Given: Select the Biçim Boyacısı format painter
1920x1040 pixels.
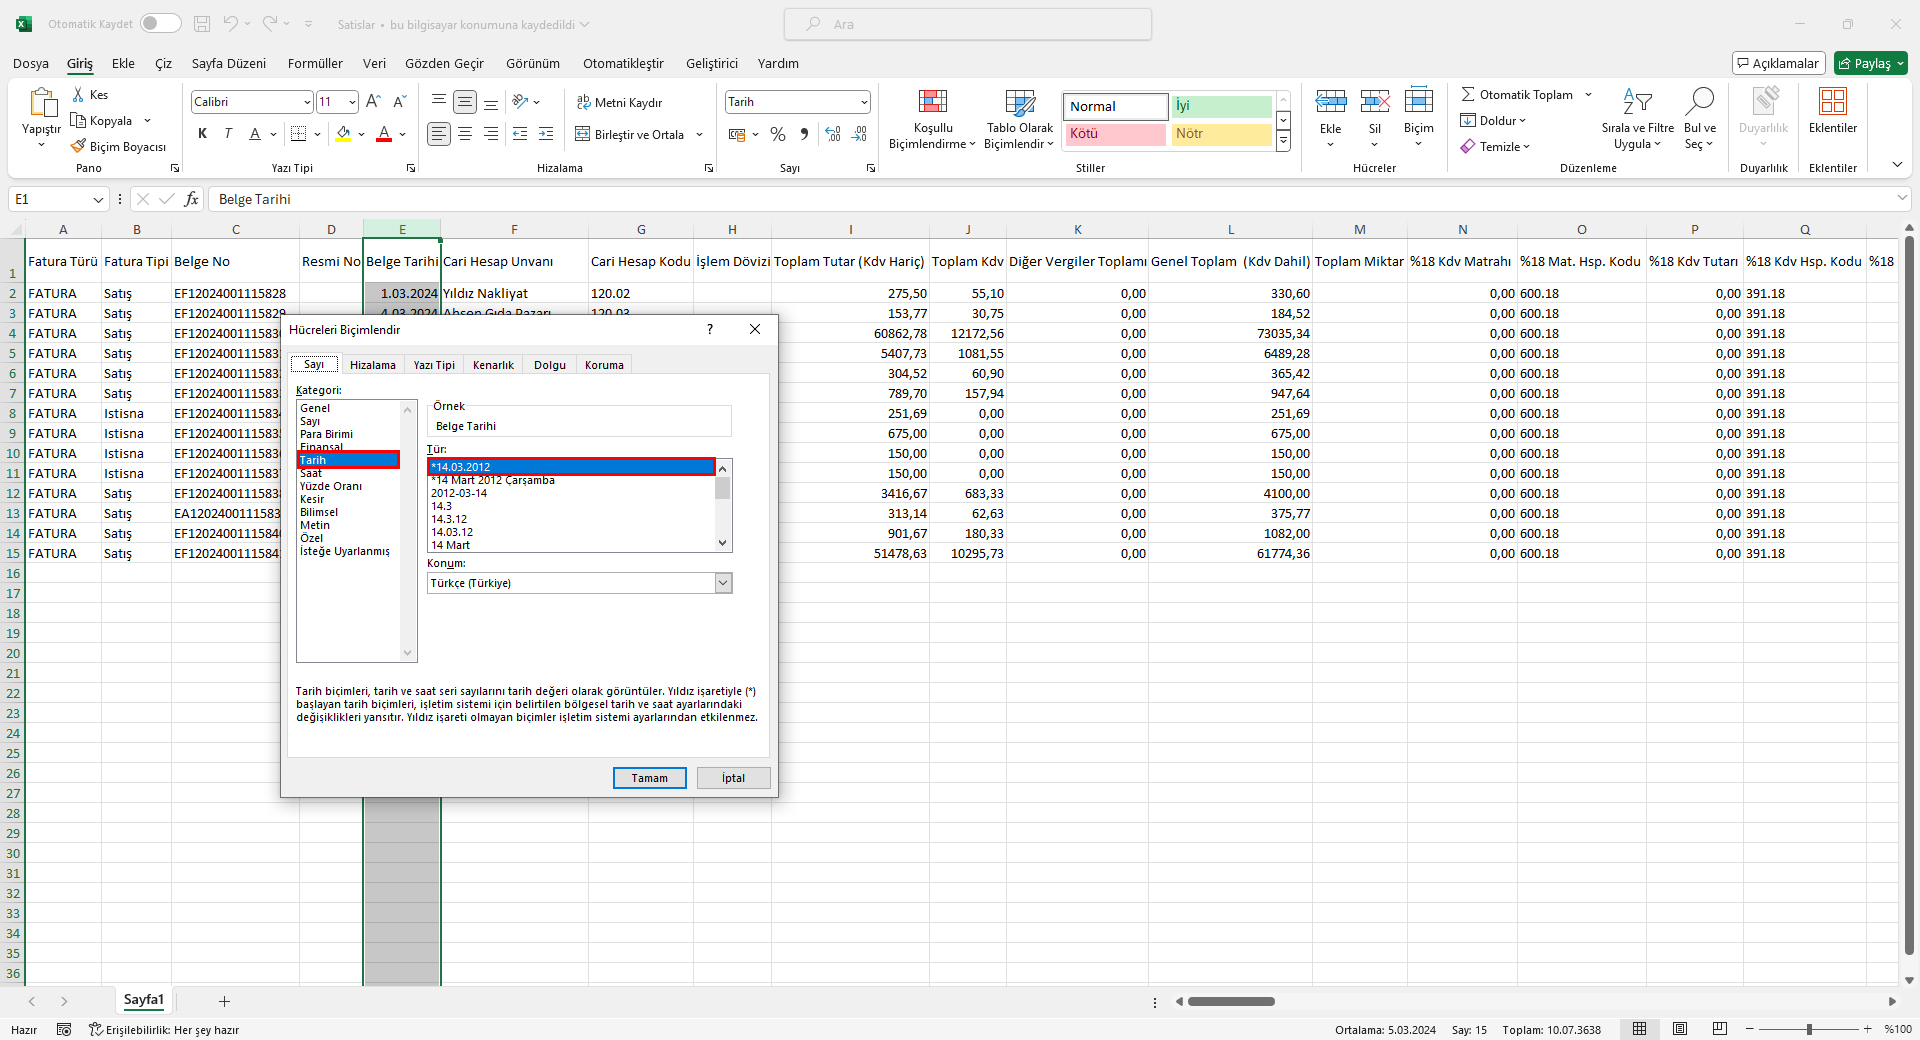Looking at the screenshot, I should 118,146.
